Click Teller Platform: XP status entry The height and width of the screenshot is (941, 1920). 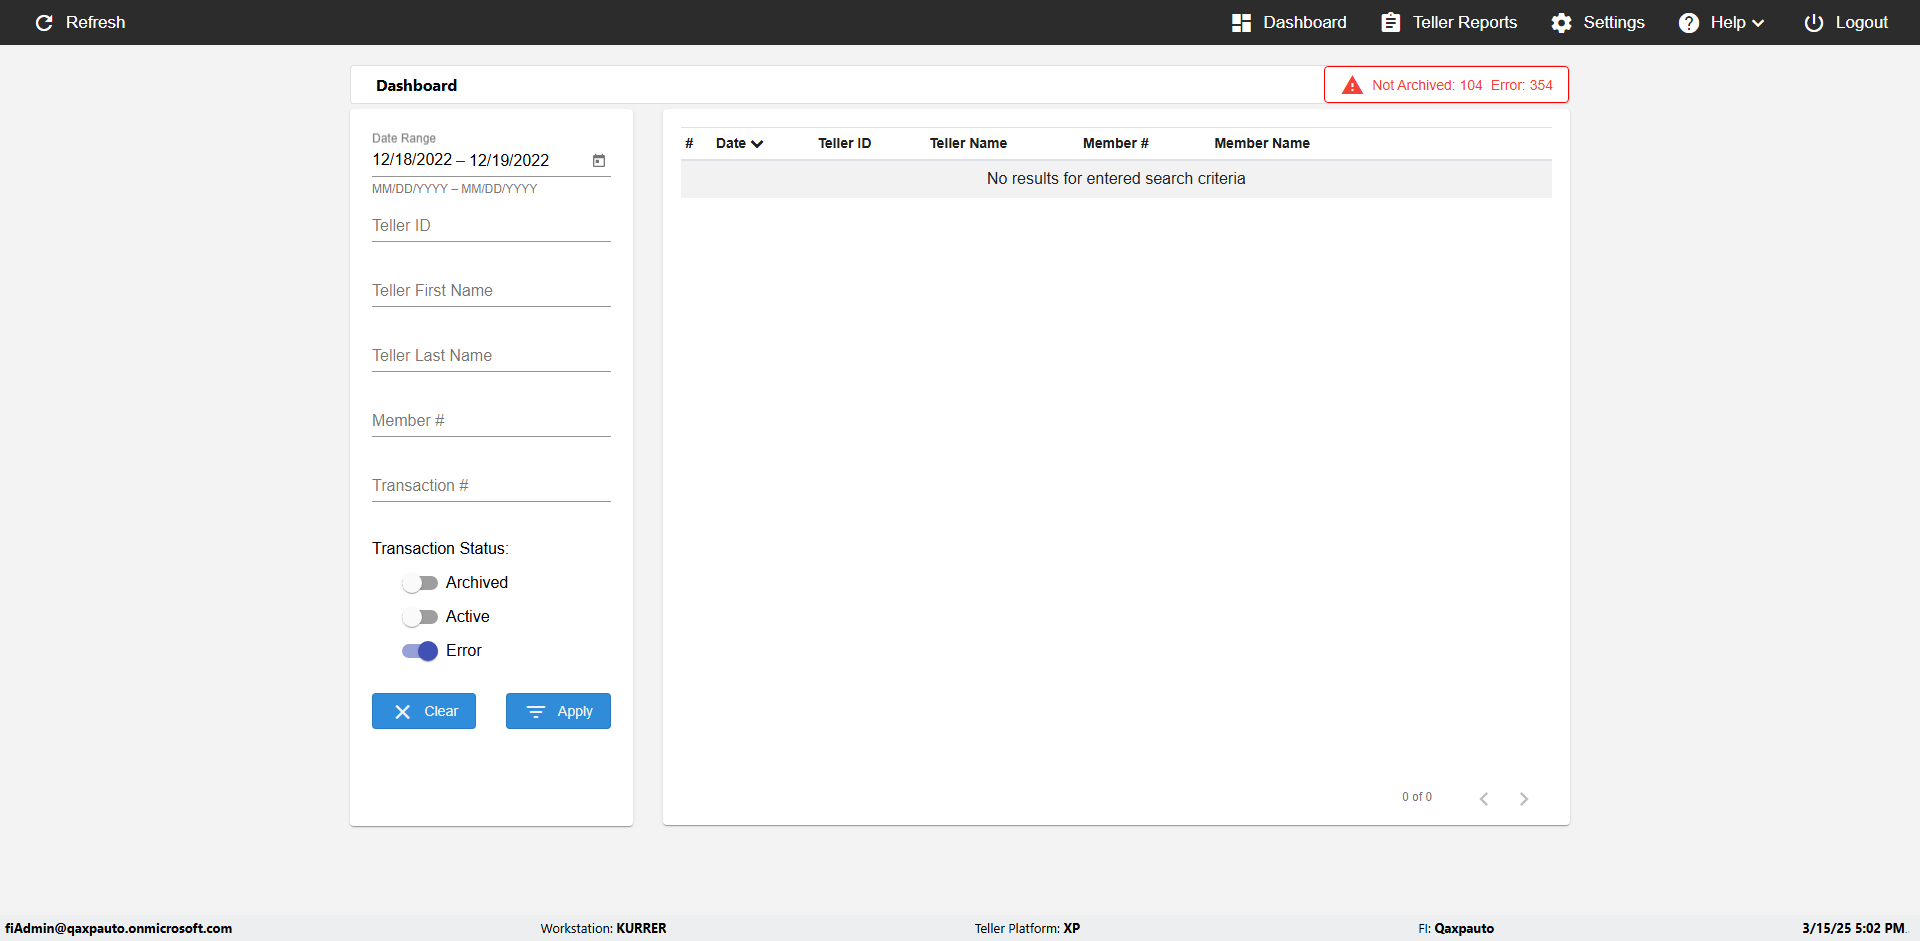[x=1027, y=928]
